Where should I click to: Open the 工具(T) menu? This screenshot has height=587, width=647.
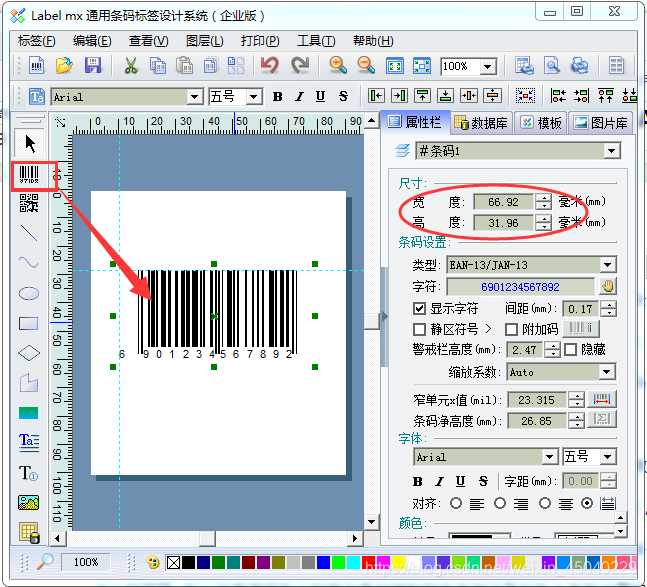click(x=316, y=41)
